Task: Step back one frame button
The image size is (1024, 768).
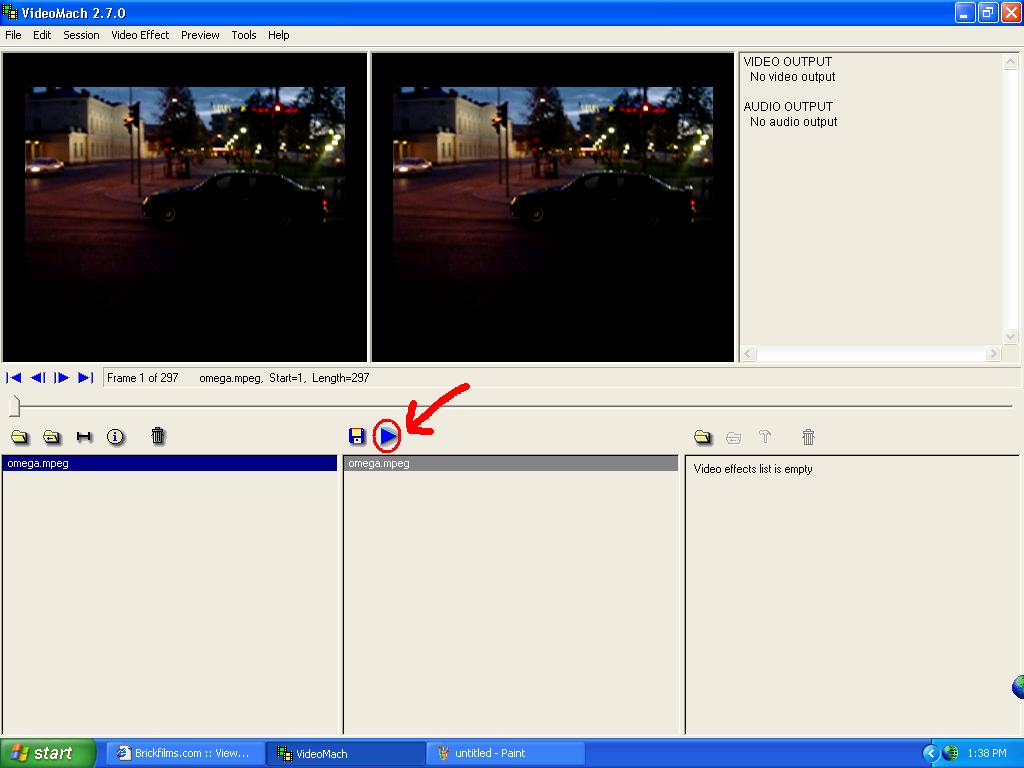Action: tap(38, 377)
